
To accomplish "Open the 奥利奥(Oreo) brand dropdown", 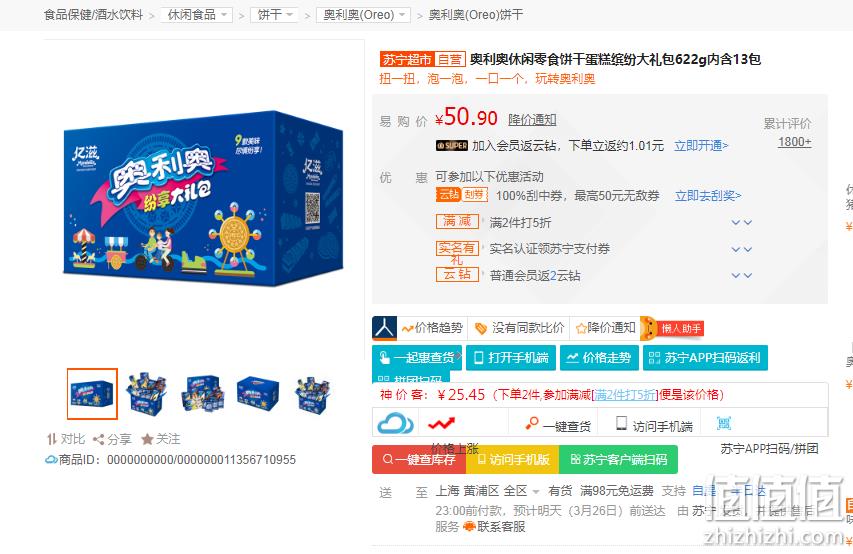I will [363, 15].
